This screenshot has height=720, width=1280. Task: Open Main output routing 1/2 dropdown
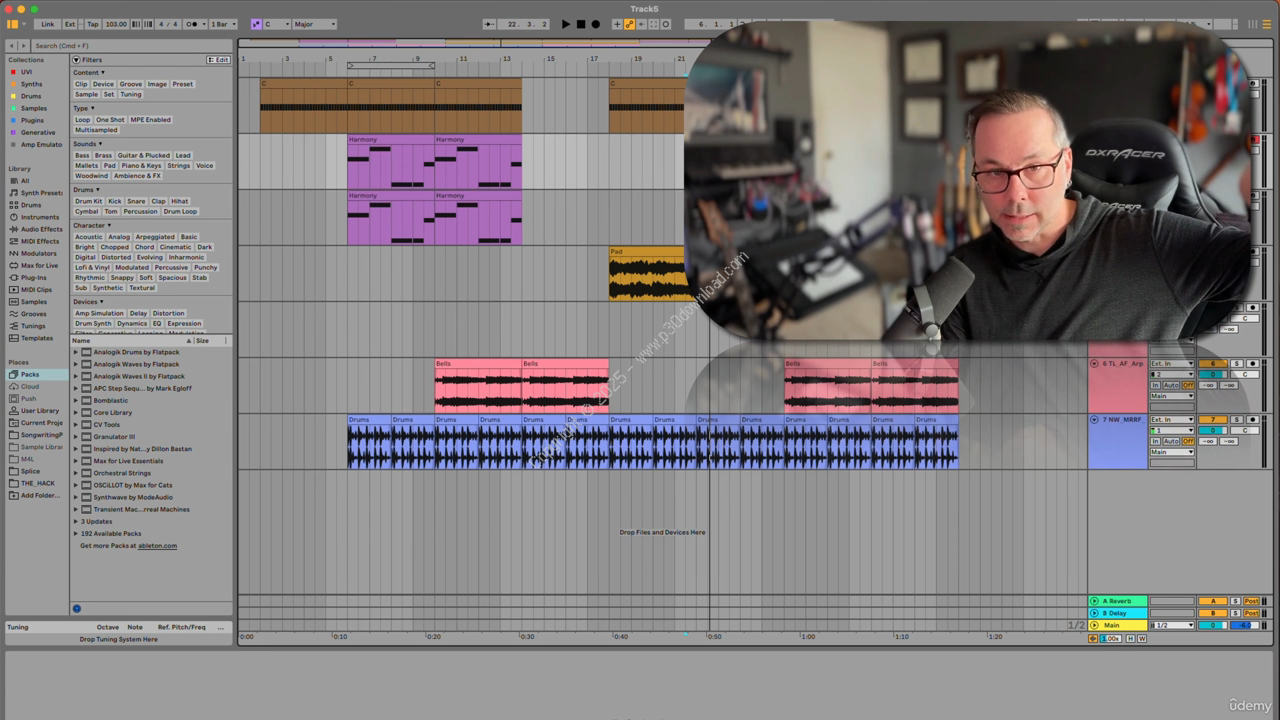click(1172, 625)
